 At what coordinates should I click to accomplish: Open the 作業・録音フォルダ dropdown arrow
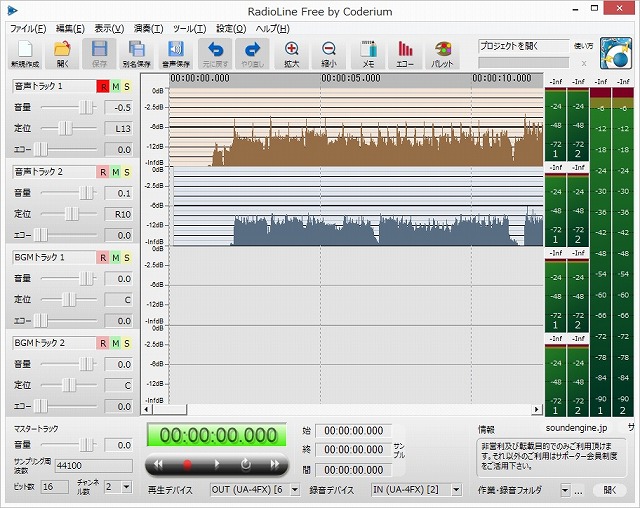[x=565, y=490]
